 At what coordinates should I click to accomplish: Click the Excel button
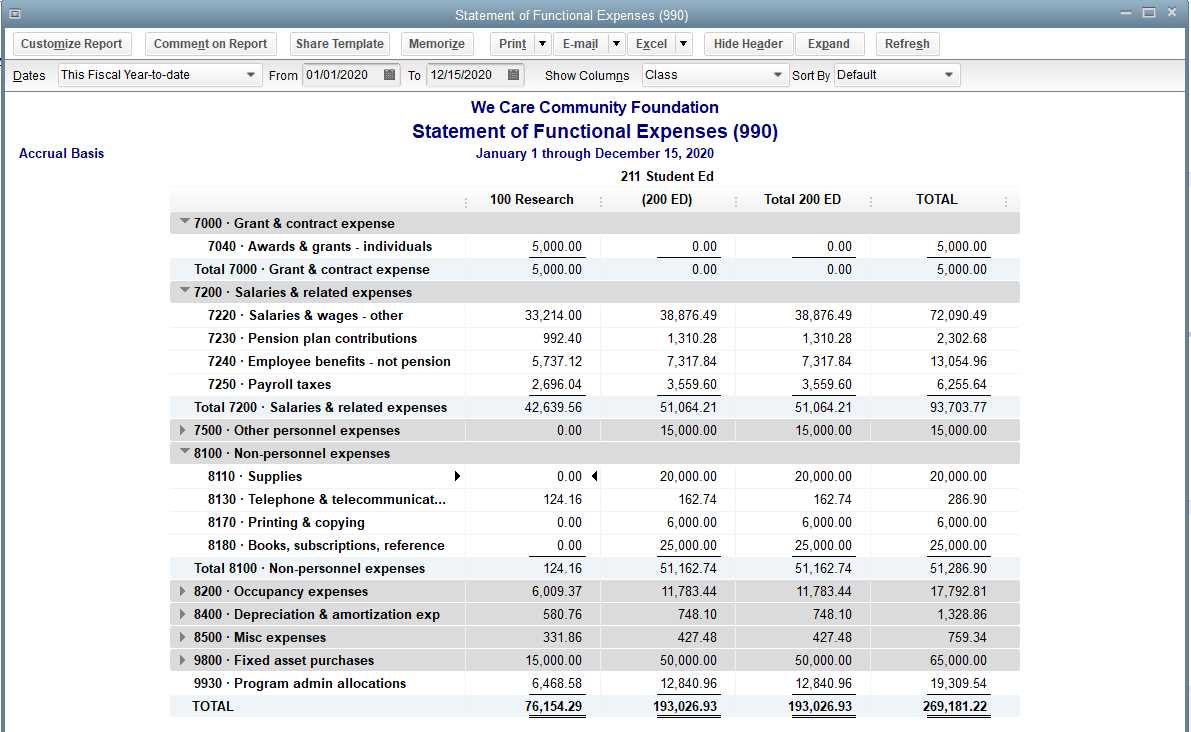click(651, 44)
